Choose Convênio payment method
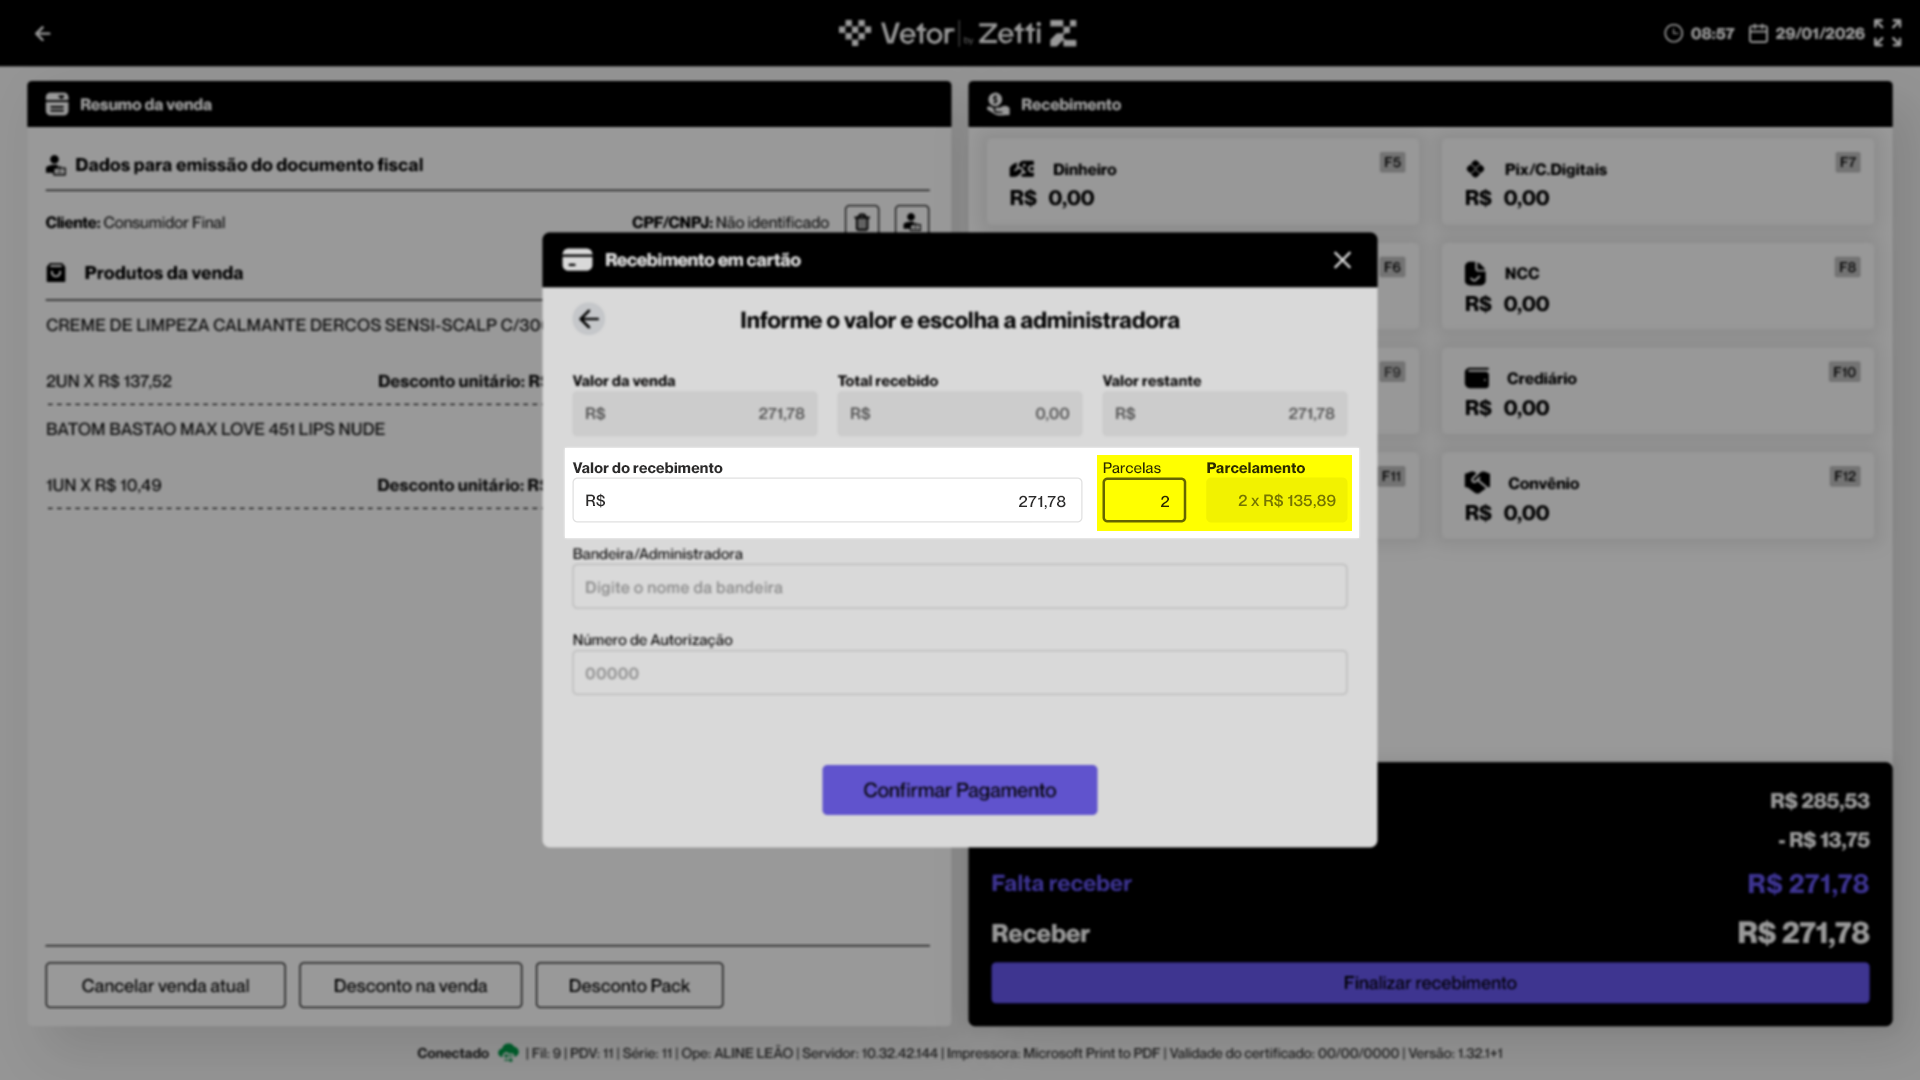The width and height of the screenshot is (1920, 1080). click(x=1656, y=497)
